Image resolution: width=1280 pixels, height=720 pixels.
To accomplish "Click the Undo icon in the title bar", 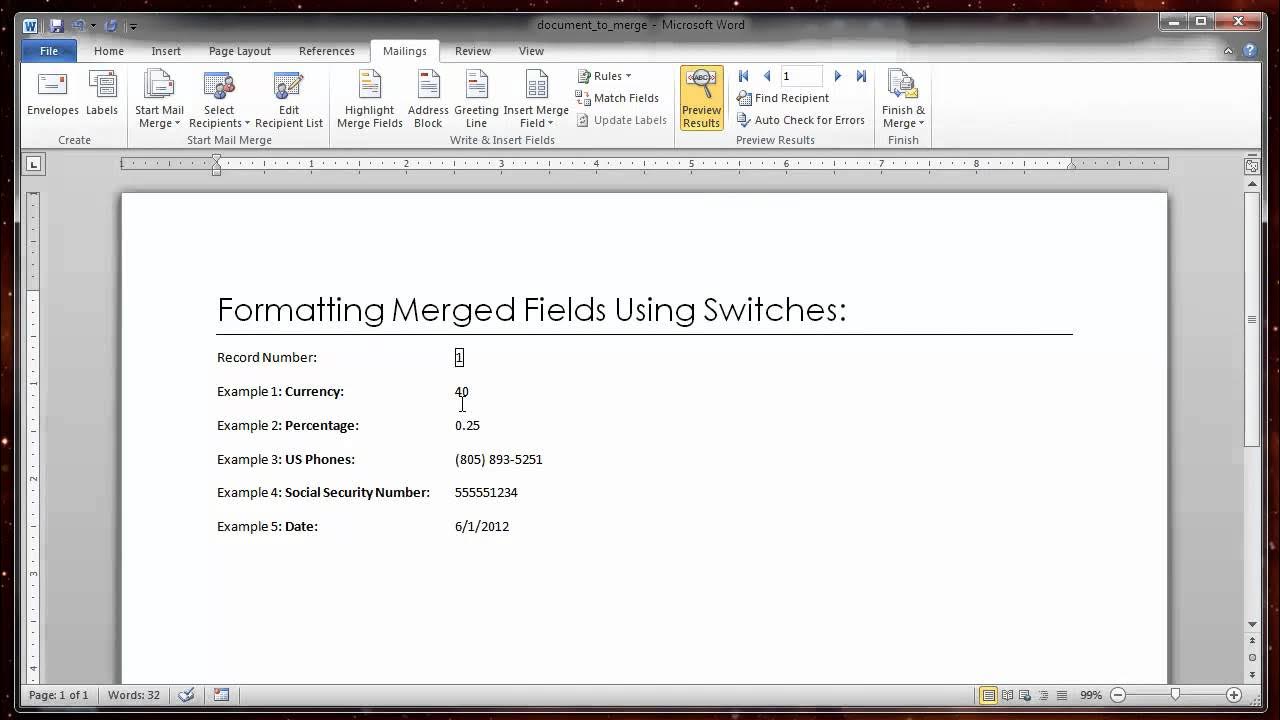I will coord(79,25).
